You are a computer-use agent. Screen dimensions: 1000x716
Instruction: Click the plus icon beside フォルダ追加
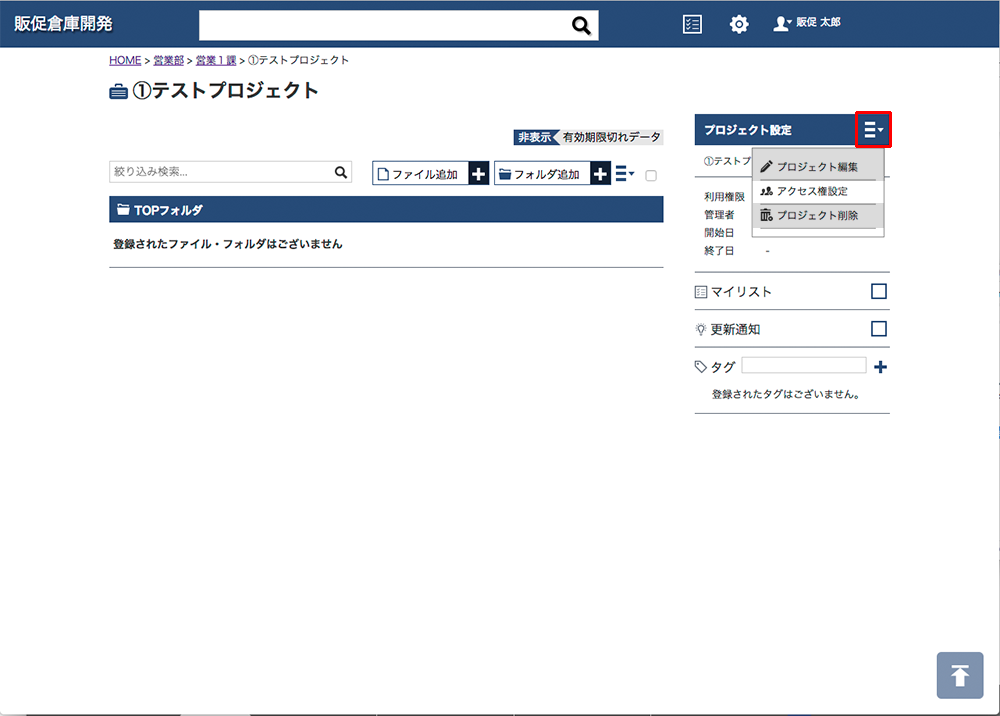tap(600, 173)
